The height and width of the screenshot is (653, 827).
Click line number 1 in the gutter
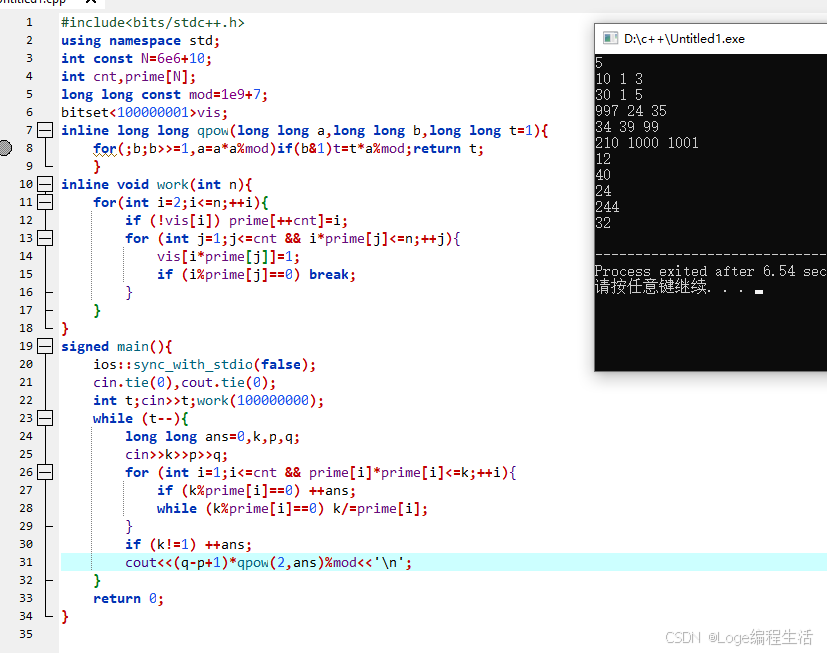[x=30, y=22]
